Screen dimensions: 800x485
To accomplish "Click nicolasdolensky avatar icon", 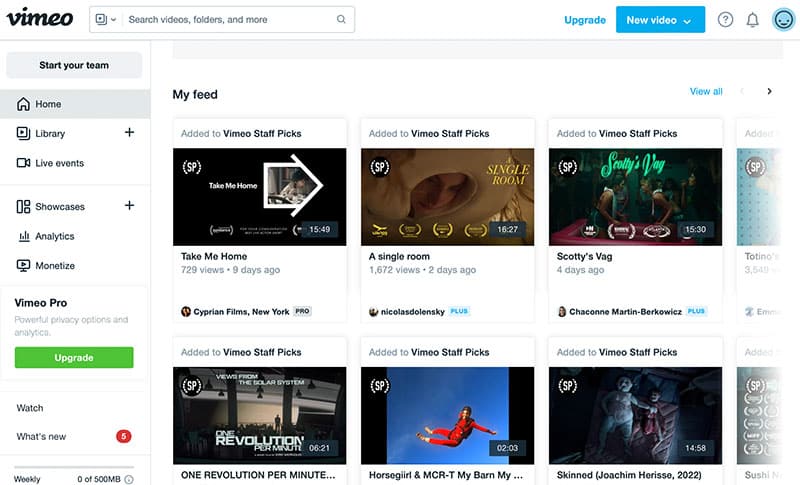I will 373,312.
